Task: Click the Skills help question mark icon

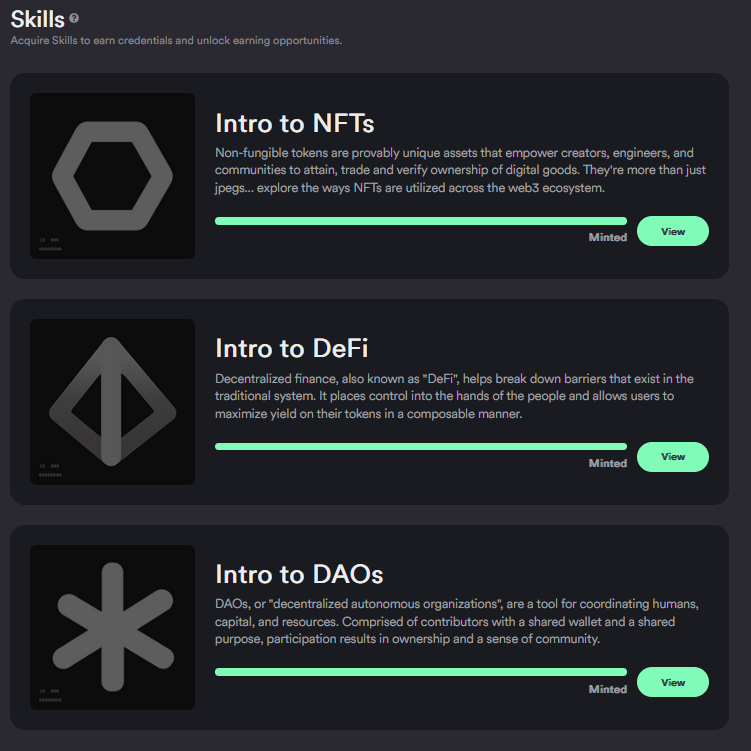Action: [74, 18]
